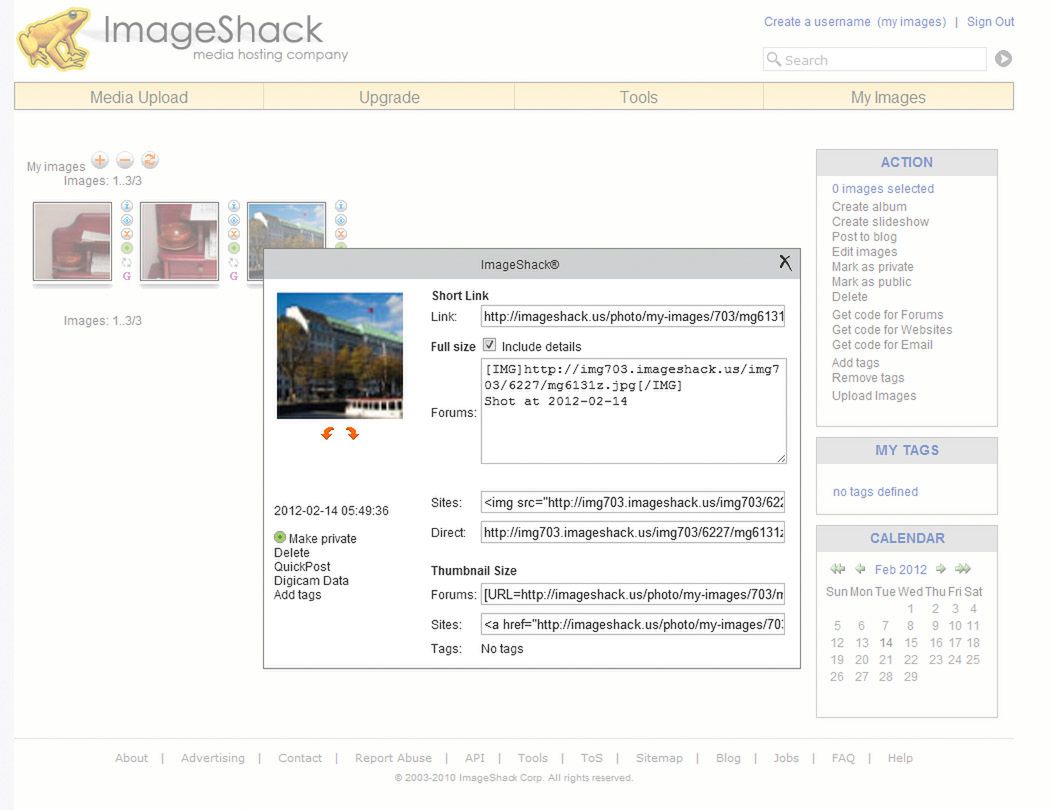Click the green Make private toggle
Screen dimensions: 1052x810
[280, 537]
